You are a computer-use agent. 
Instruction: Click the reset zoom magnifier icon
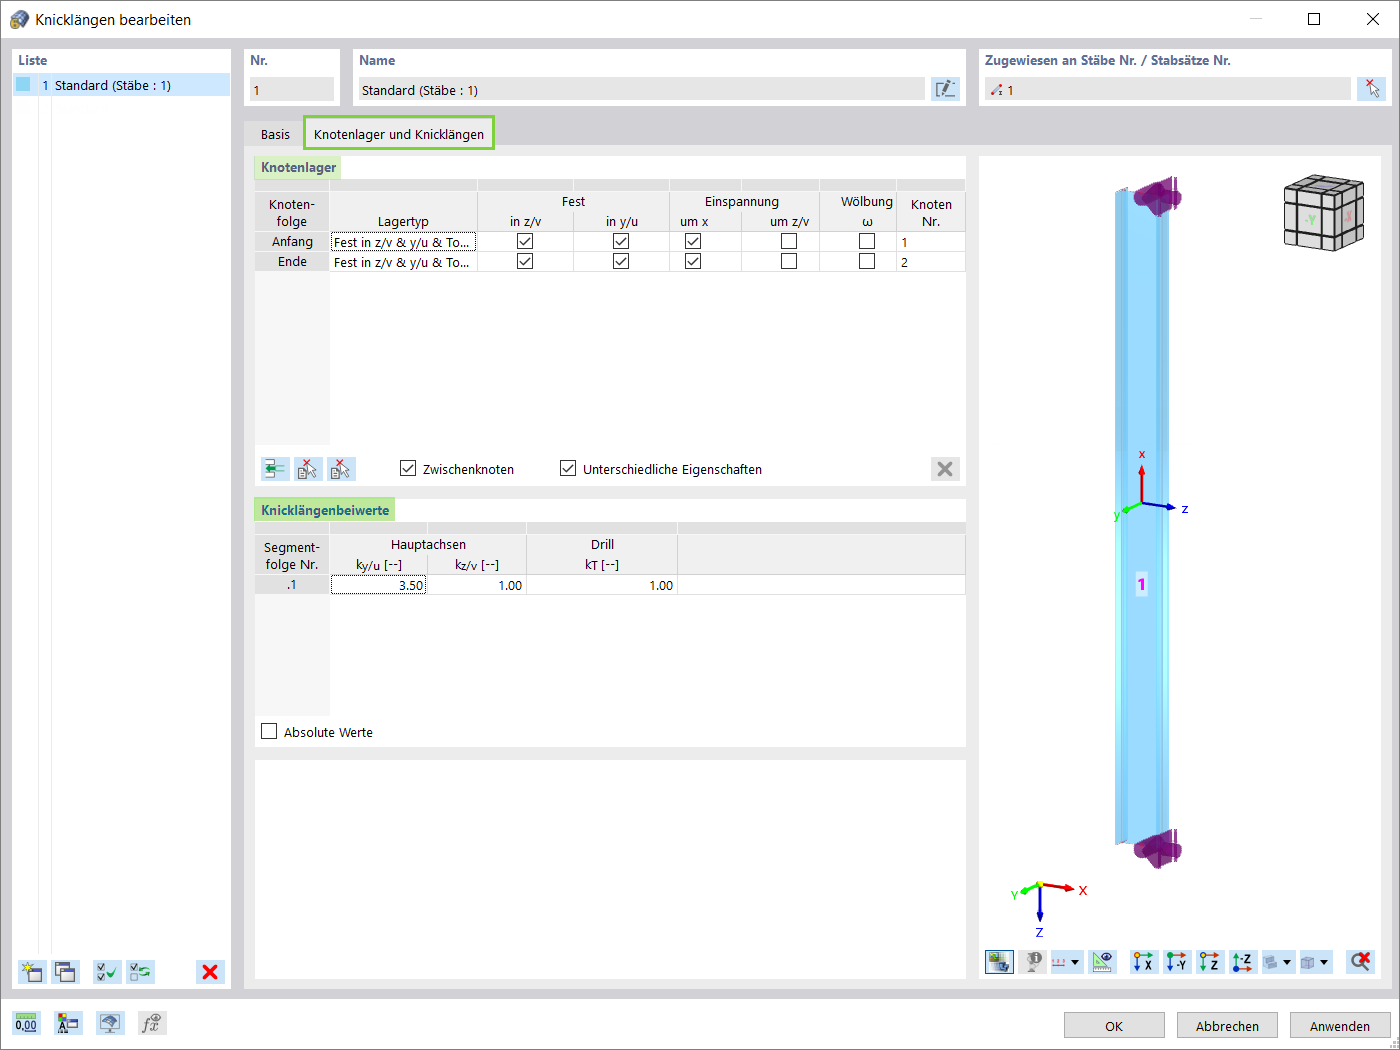click(1360, 962)
